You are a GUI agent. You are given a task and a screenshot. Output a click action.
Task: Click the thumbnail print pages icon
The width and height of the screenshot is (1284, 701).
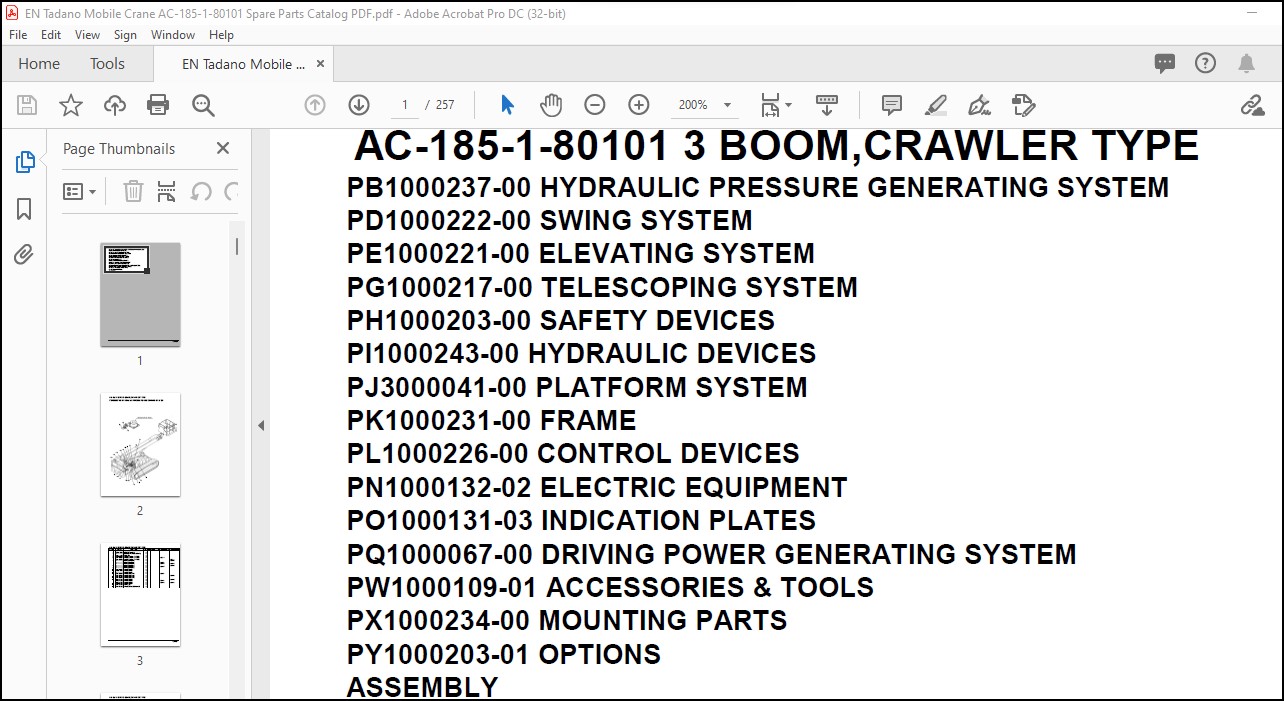point(166,191)
